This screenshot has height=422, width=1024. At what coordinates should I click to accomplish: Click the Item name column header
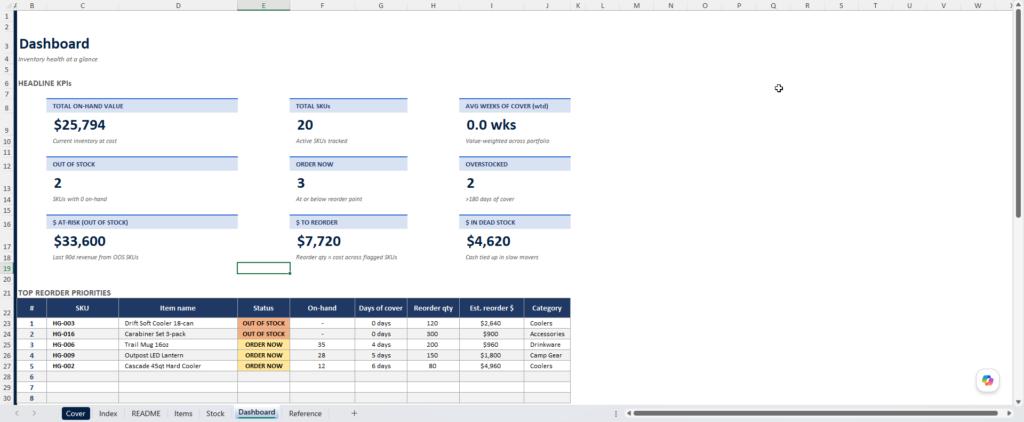pyautogui.click(x=178, y=308)
